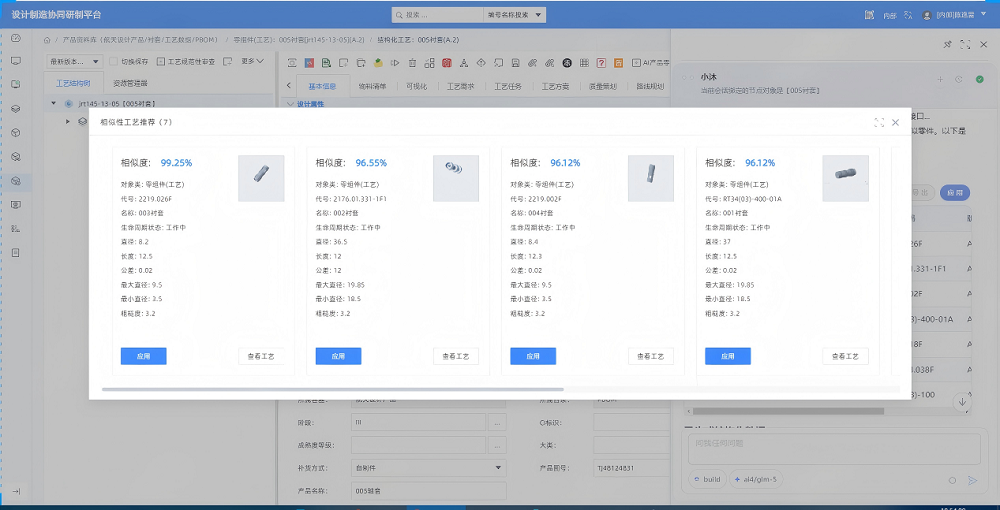Image resolution: width=1000 pixels, height=510 pixels.
Task: Open the supply method dropdown
Action: point(429,468)
